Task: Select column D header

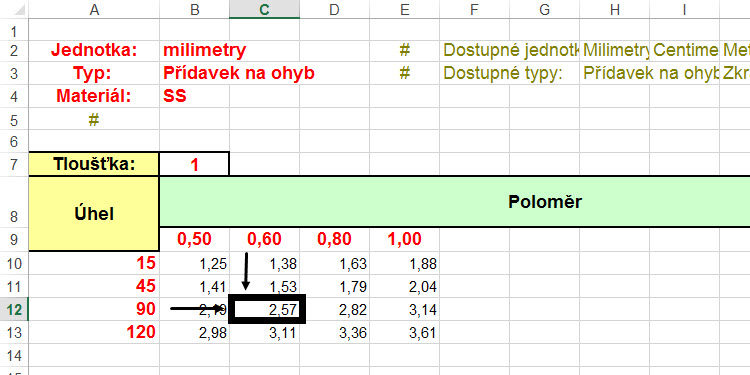Action: click(x=334, y=10)
